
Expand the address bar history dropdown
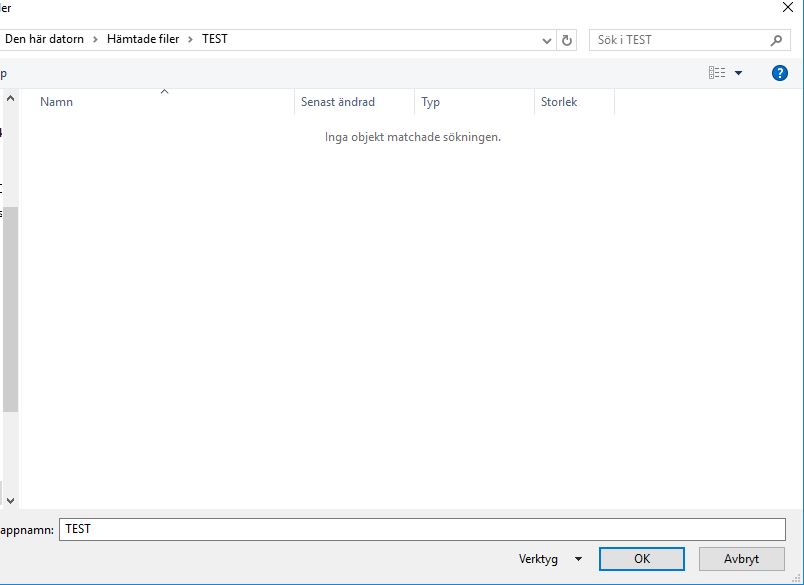pyautogui.click(x=547, y=41)
